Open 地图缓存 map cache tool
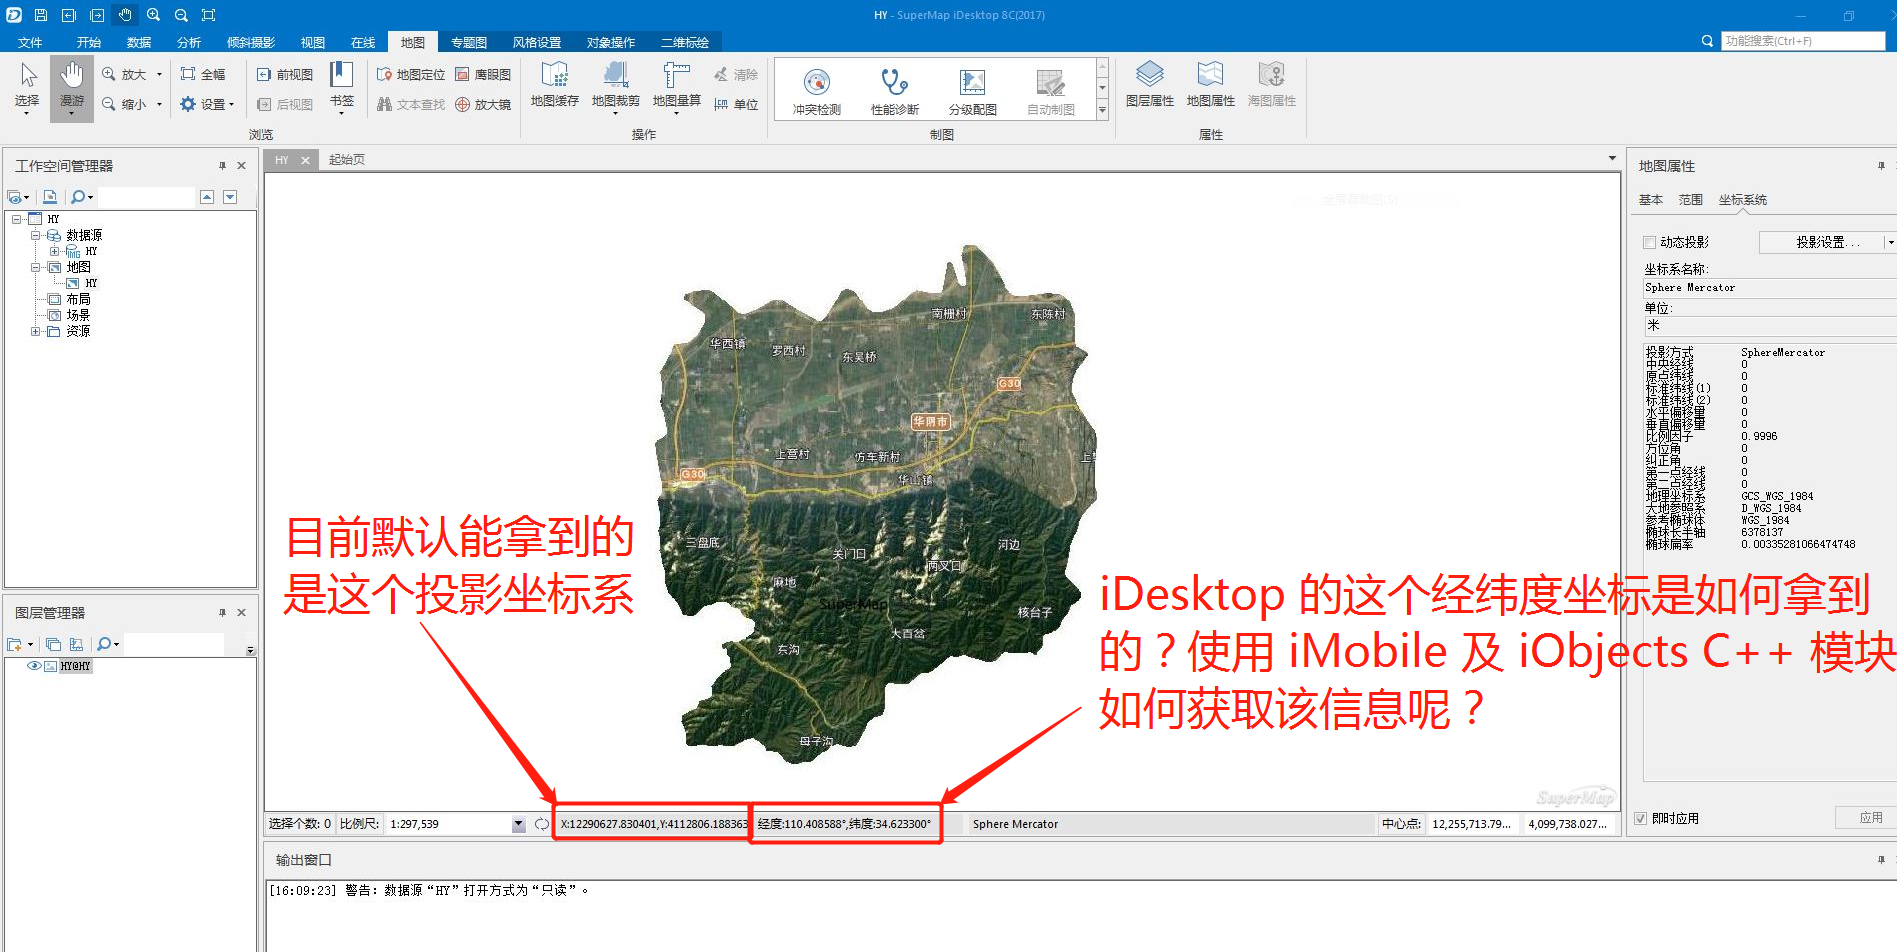1897x952 pixels. click(x=555, y=86)
